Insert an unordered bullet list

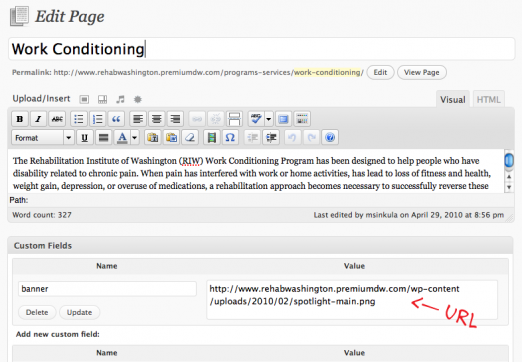(79, 119)
